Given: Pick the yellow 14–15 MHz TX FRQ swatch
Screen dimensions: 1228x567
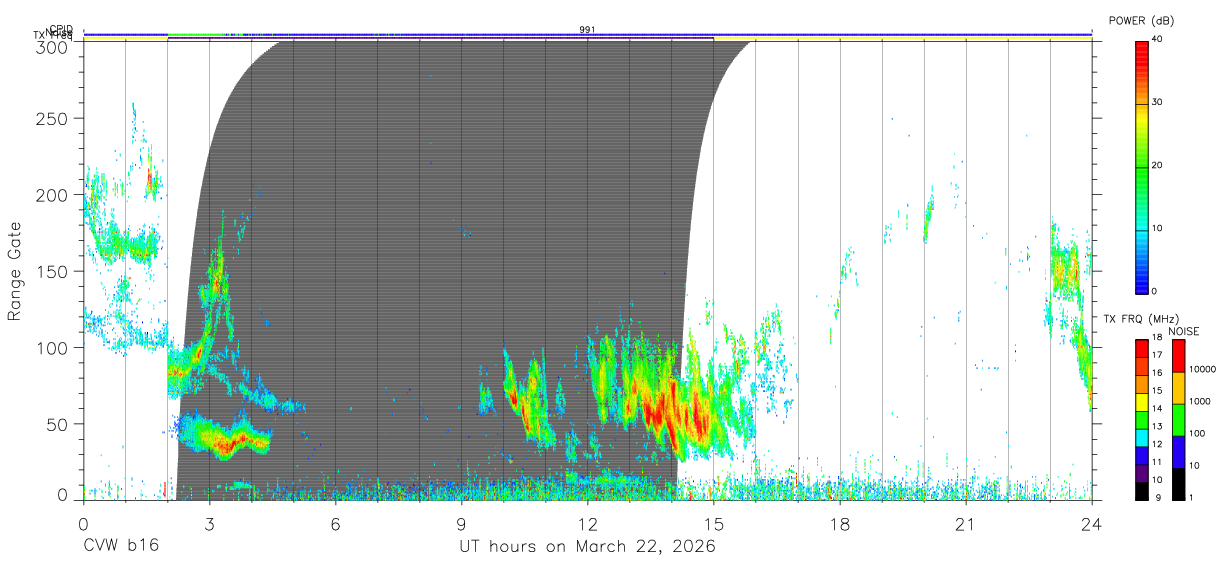Looking at the screenshot, I should [1141, 401].
